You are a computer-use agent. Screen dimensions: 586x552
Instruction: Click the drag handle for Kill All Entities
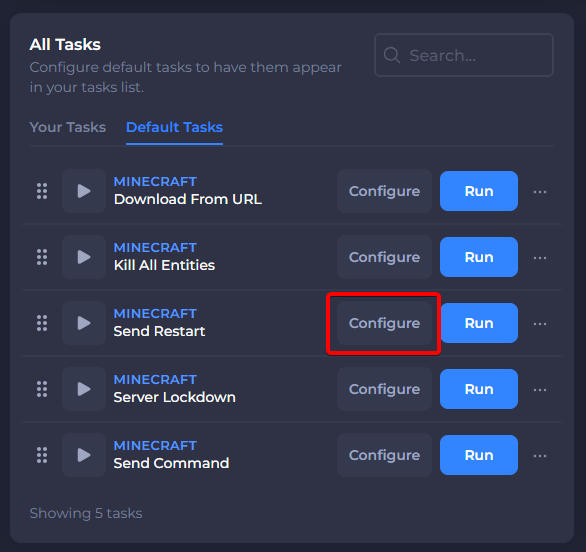[x=42, y=257]
